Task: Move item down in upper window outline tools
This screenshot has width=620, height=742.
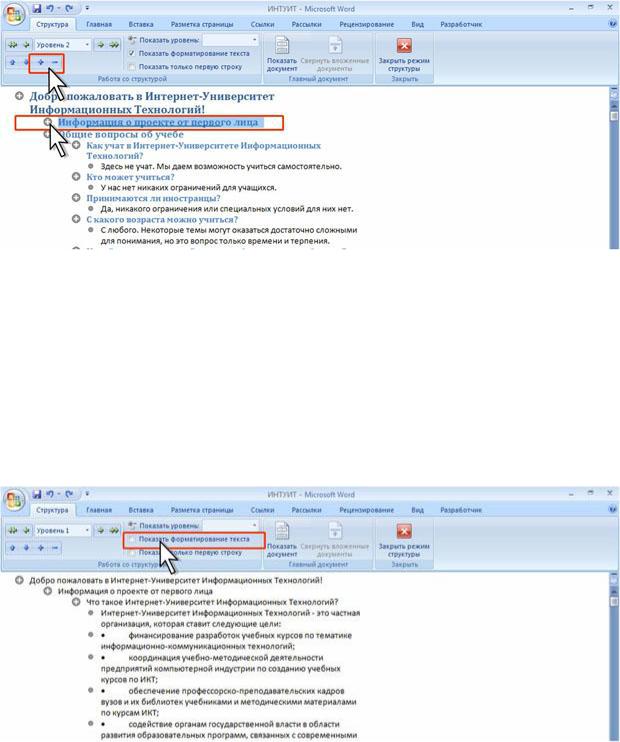Action: click(26, 62)
